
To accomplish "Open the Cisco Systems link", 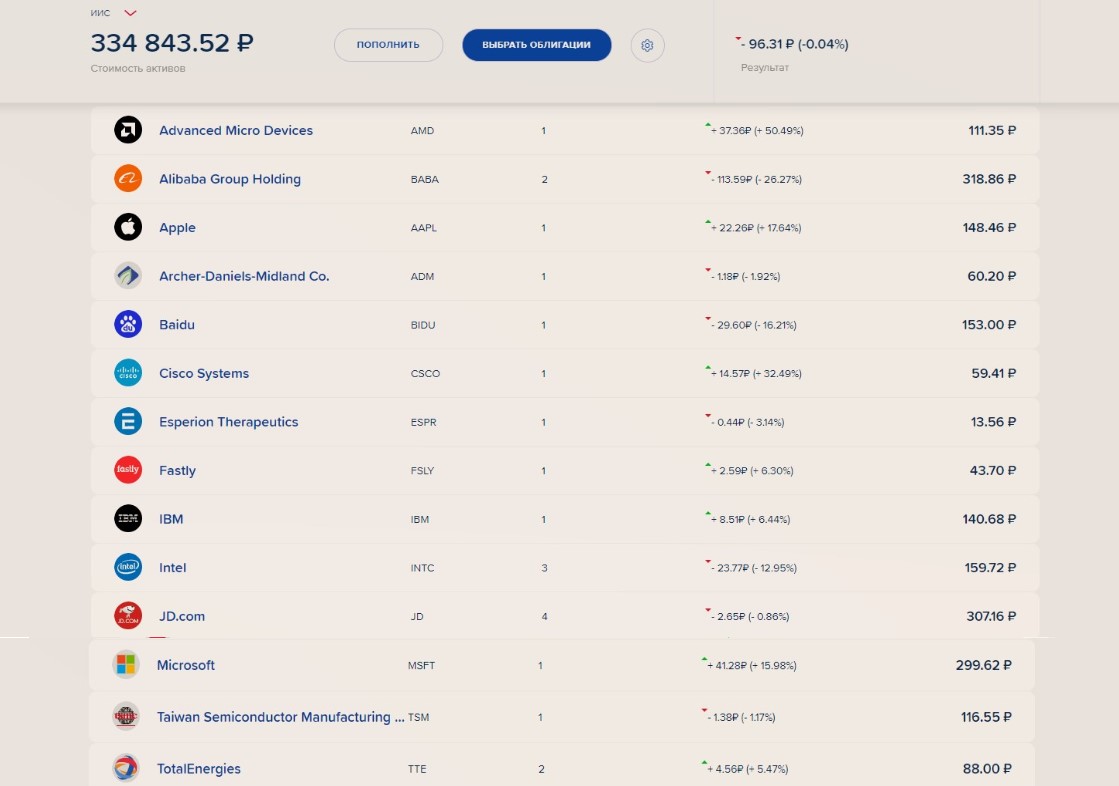I will pyautogui.click(x=204, y=373).
